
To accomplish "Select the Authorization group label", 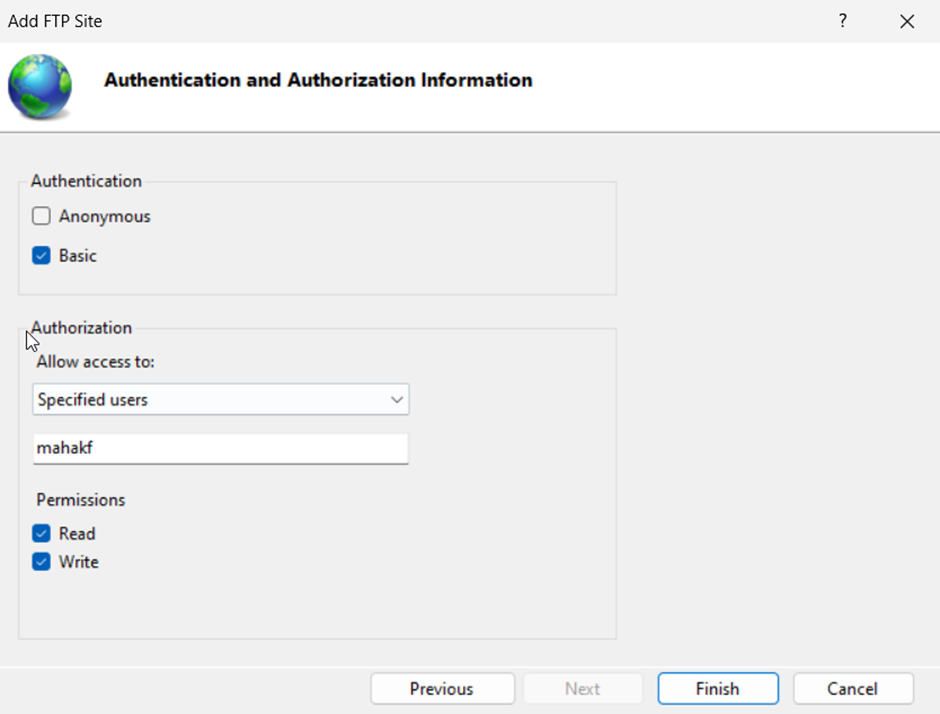I will coord(82,327).
